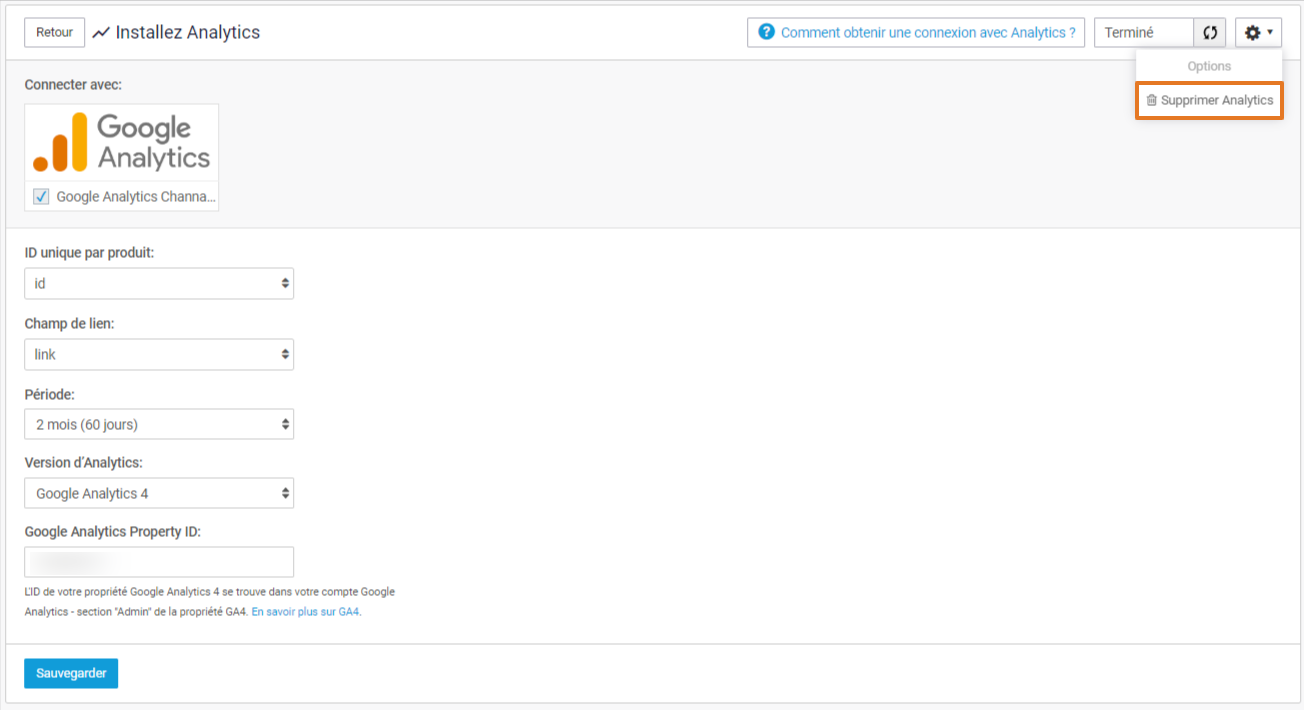Click the Sauvegarder button

71,673
